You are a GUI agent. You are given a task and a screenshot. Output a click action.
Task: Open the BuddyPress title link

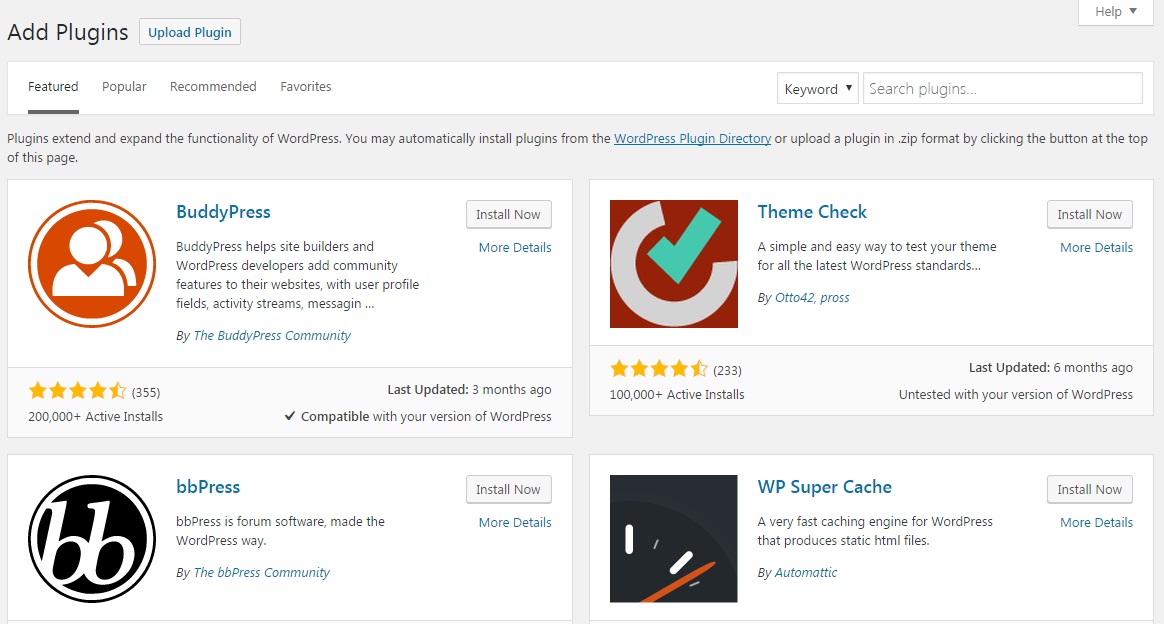223,212
